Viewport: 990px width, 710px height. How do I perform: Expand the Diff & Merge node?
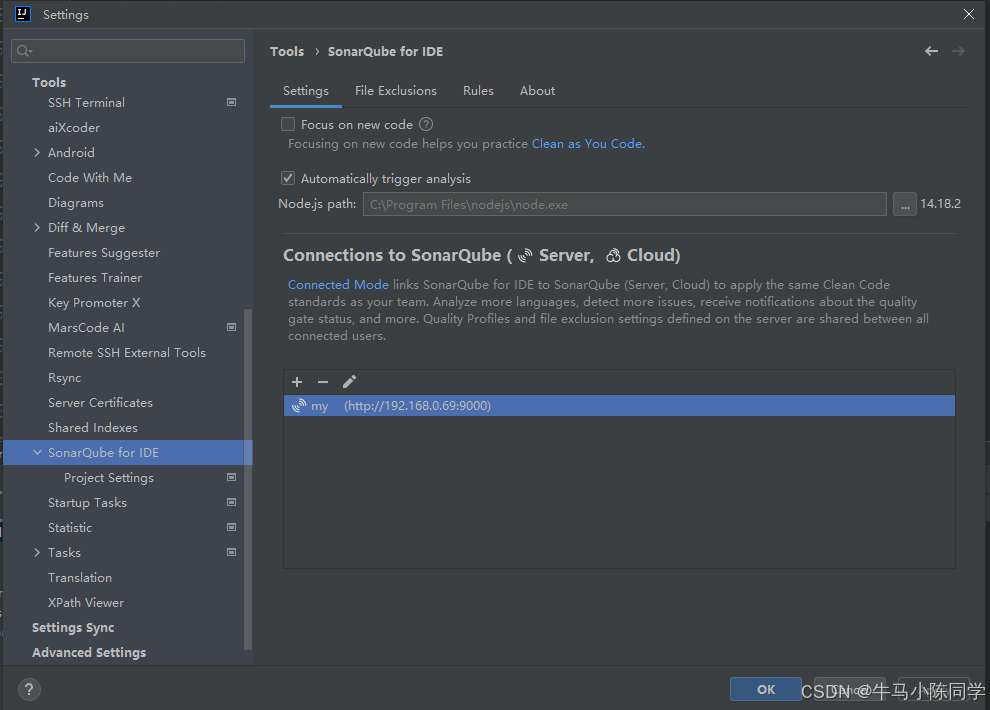click(37, 228)
